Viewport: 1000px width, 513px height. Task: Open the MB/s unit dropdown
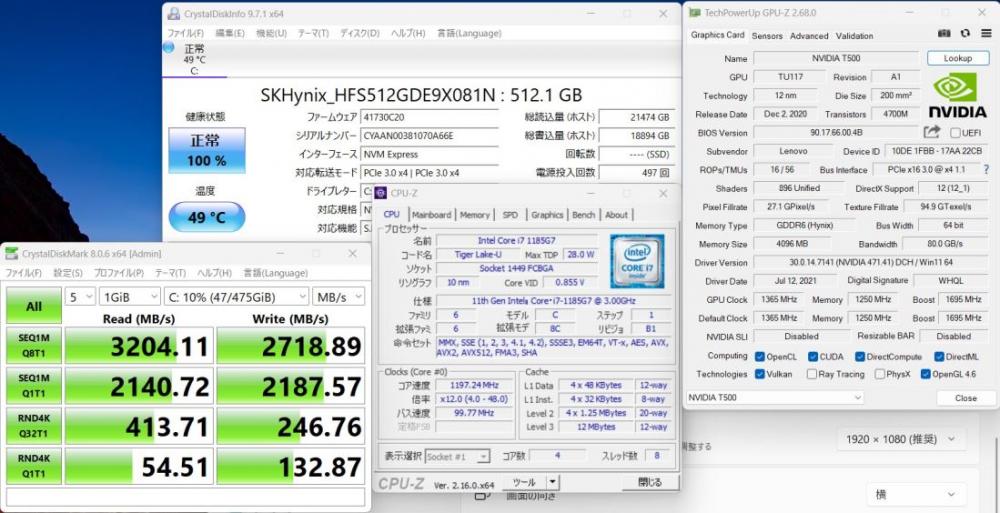(x=339, y=297)
